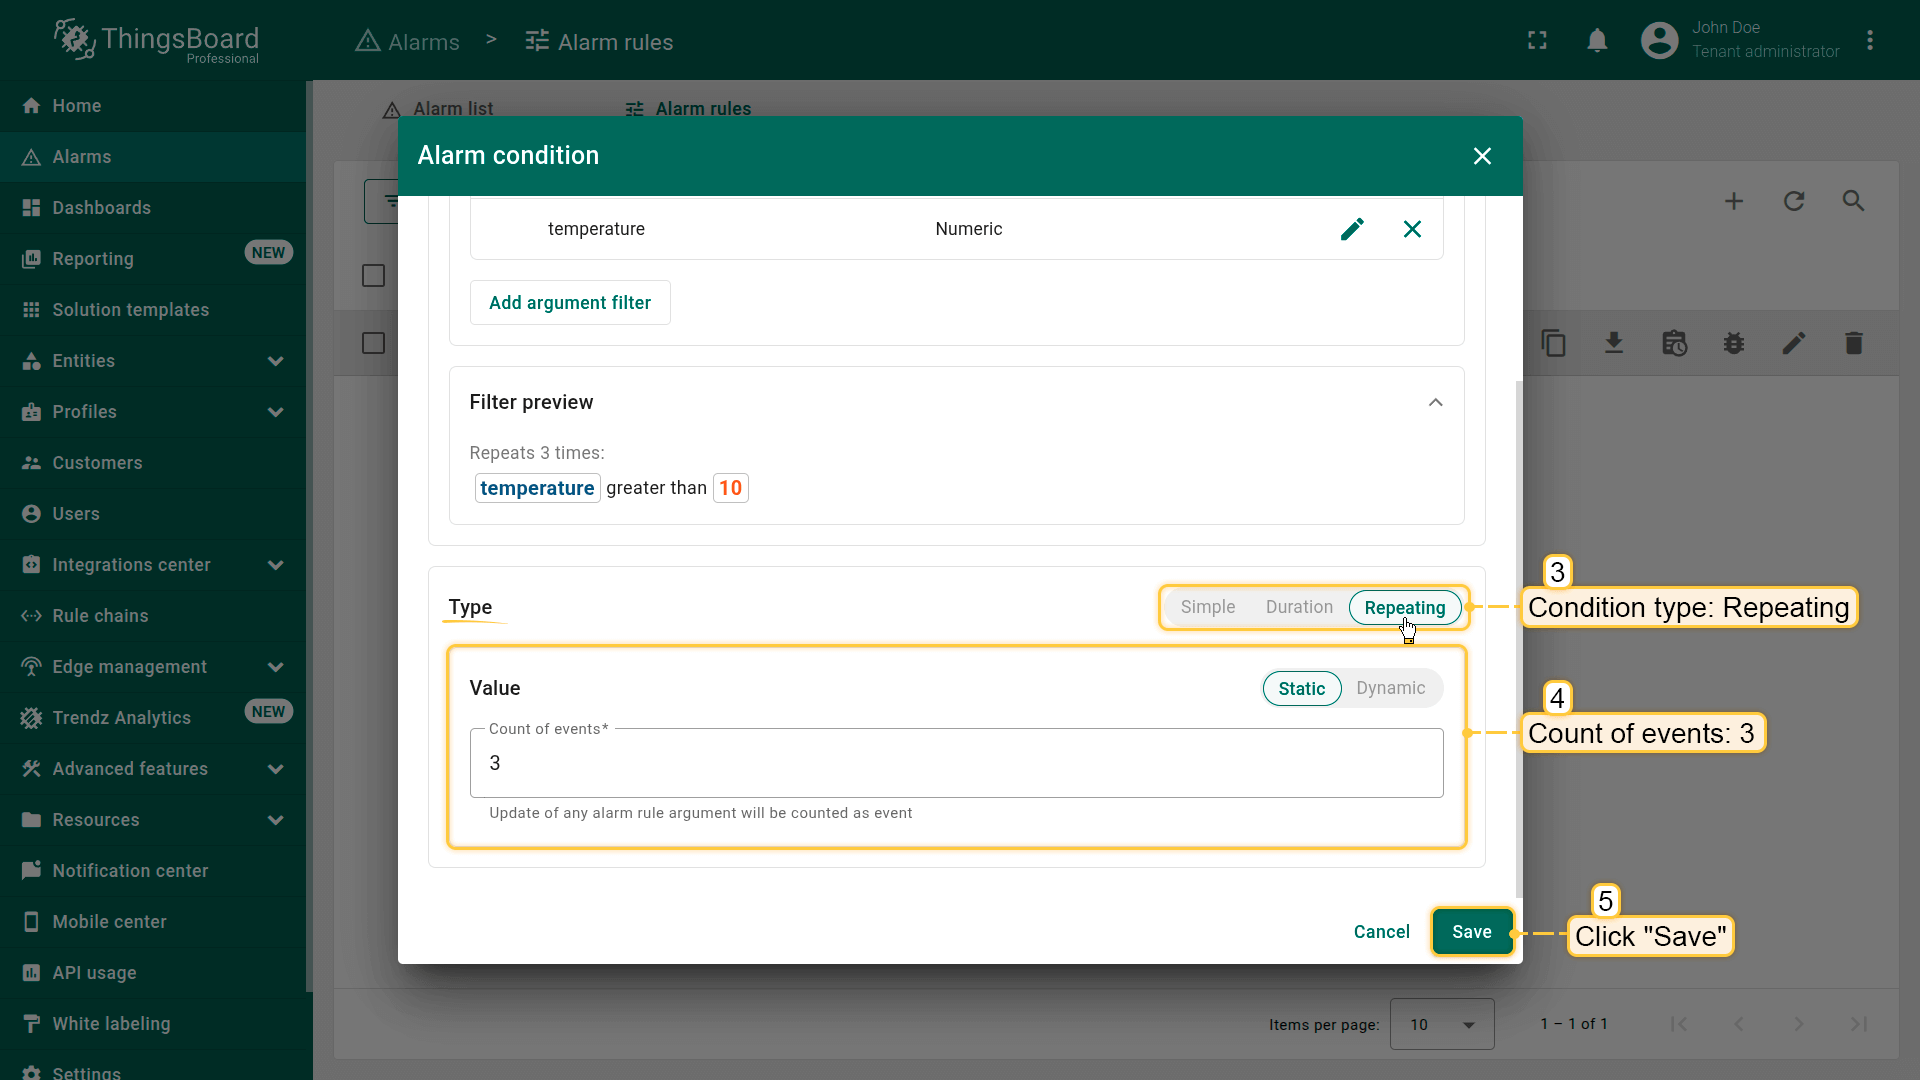This screenshot has height=1080, width=1920.
Task: Open the John Doe user avatar
Action: 1659,41
